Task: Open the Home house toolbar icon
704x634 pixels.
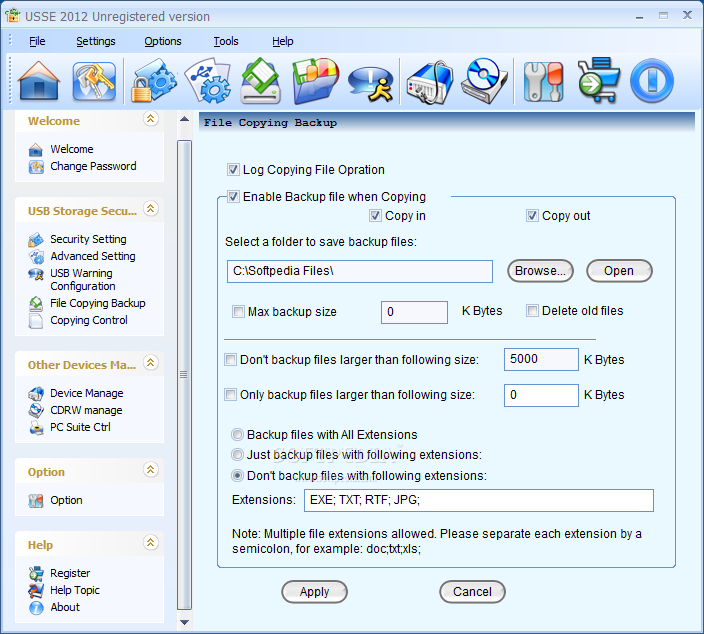Action: click(39, 81)
